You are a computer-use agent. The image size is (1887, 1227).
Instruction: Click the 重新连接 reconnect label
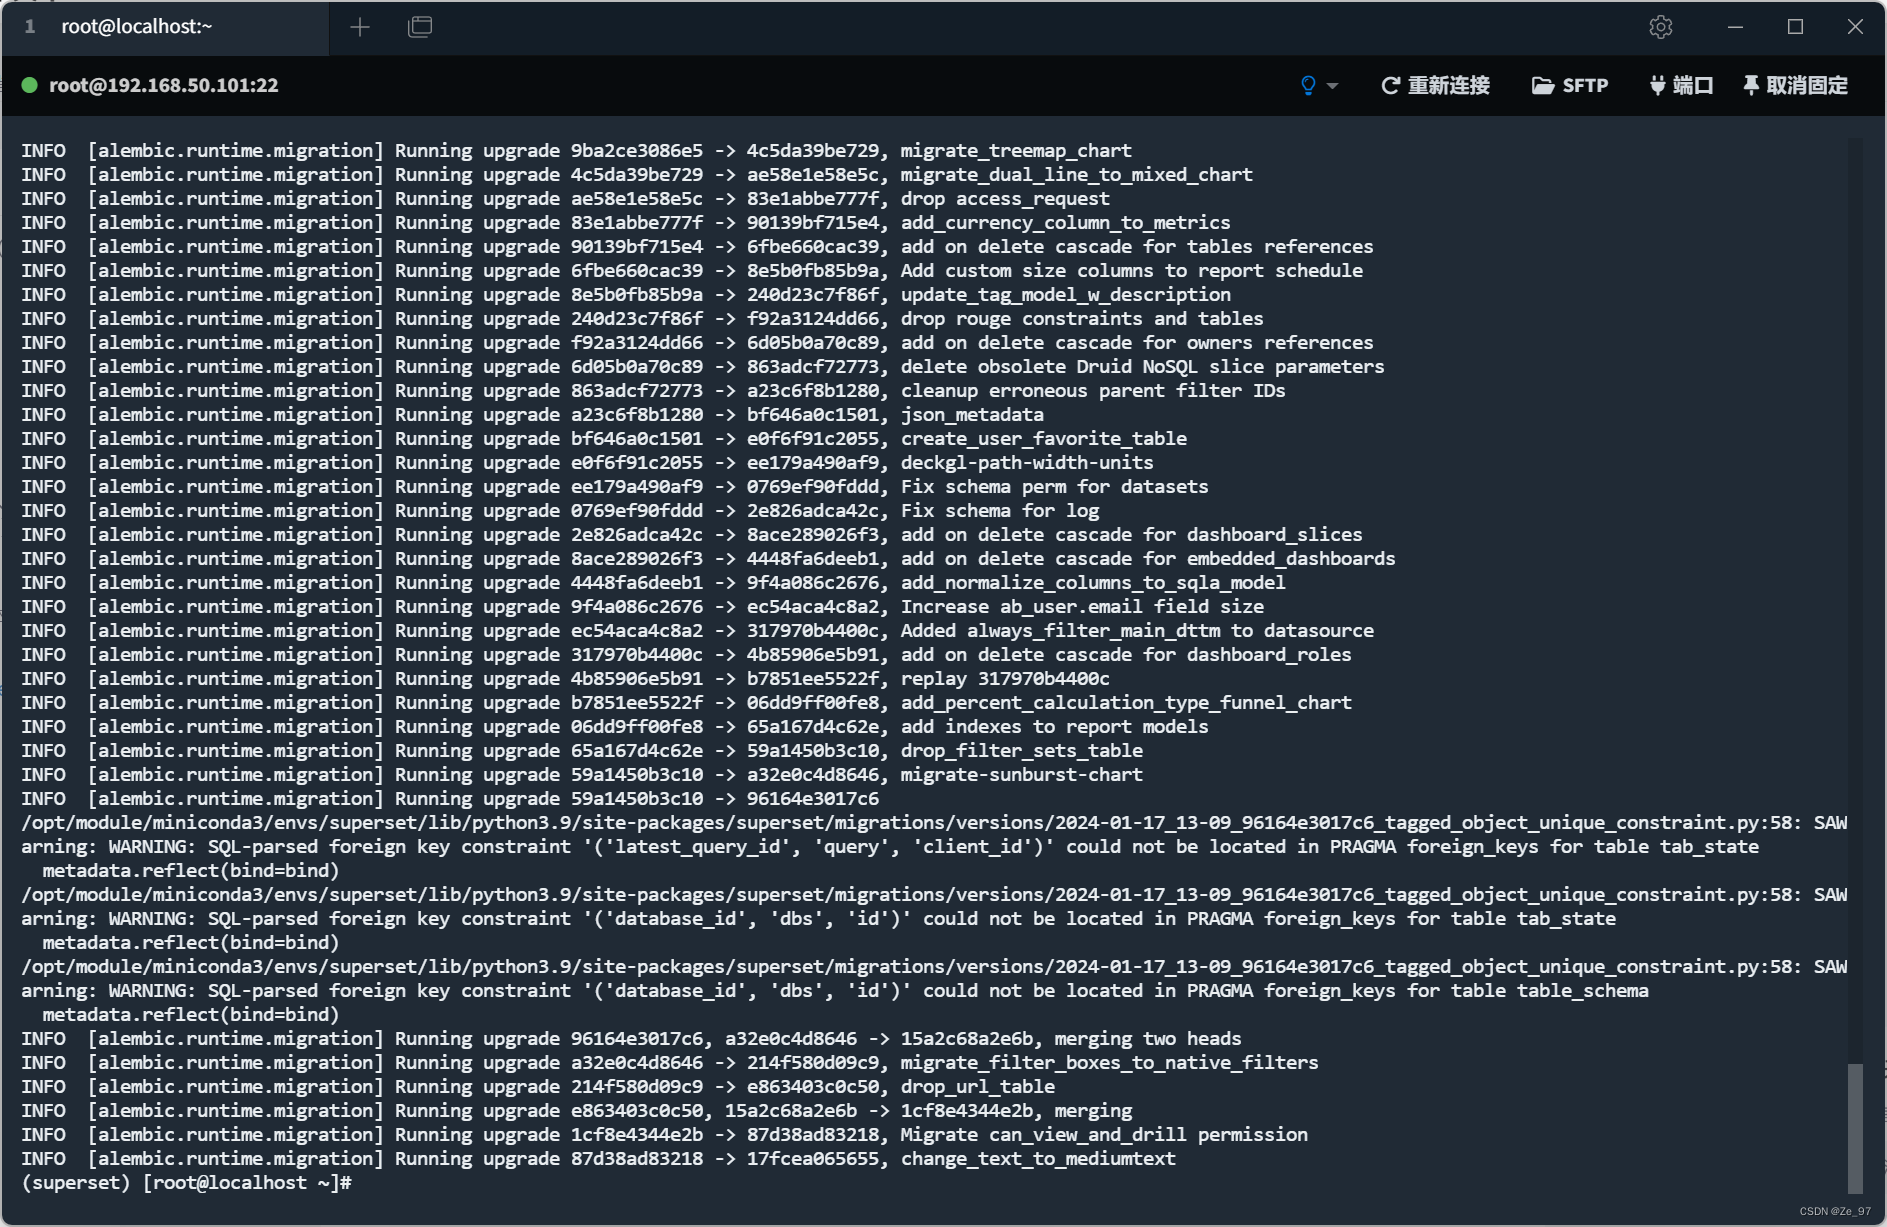1449,86
